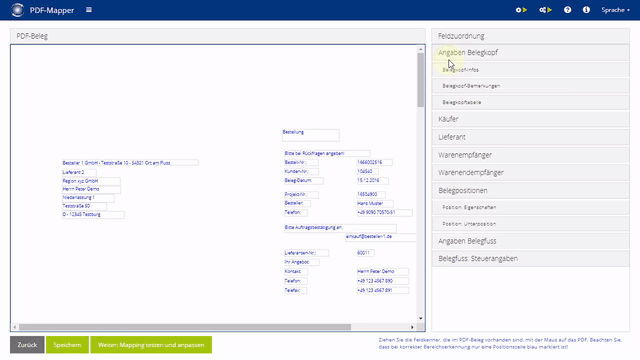
Task: Click Weiter: Mapping testen und anpassen
Action: (x=151, y=345)
